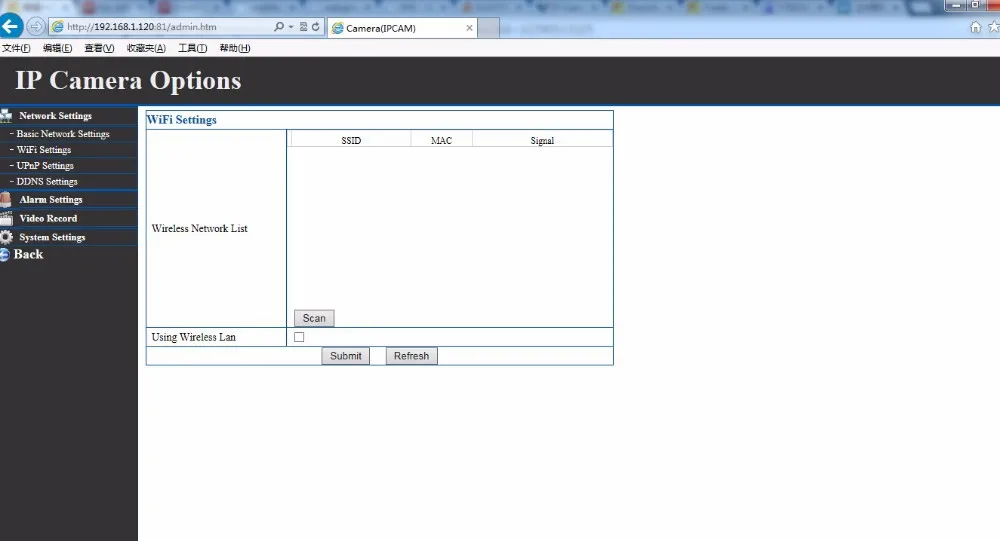
Task: Open System Settings section
Action: coord(52,237)
